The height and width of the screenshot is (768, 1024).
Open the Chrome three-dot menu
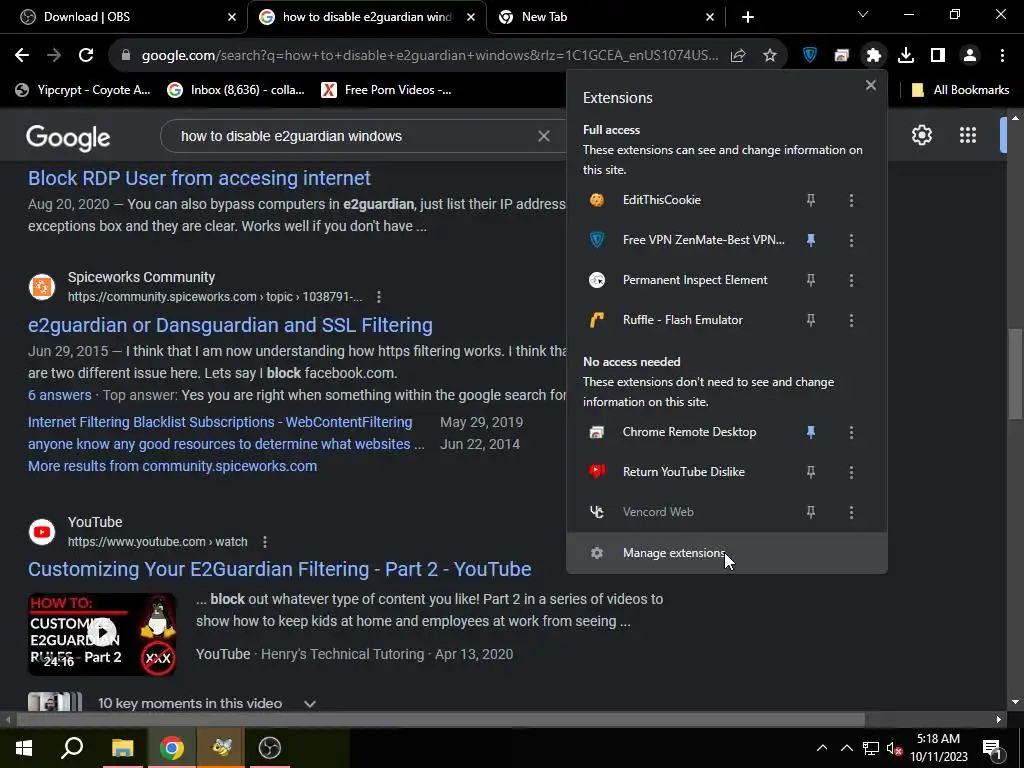point(1002,56)
